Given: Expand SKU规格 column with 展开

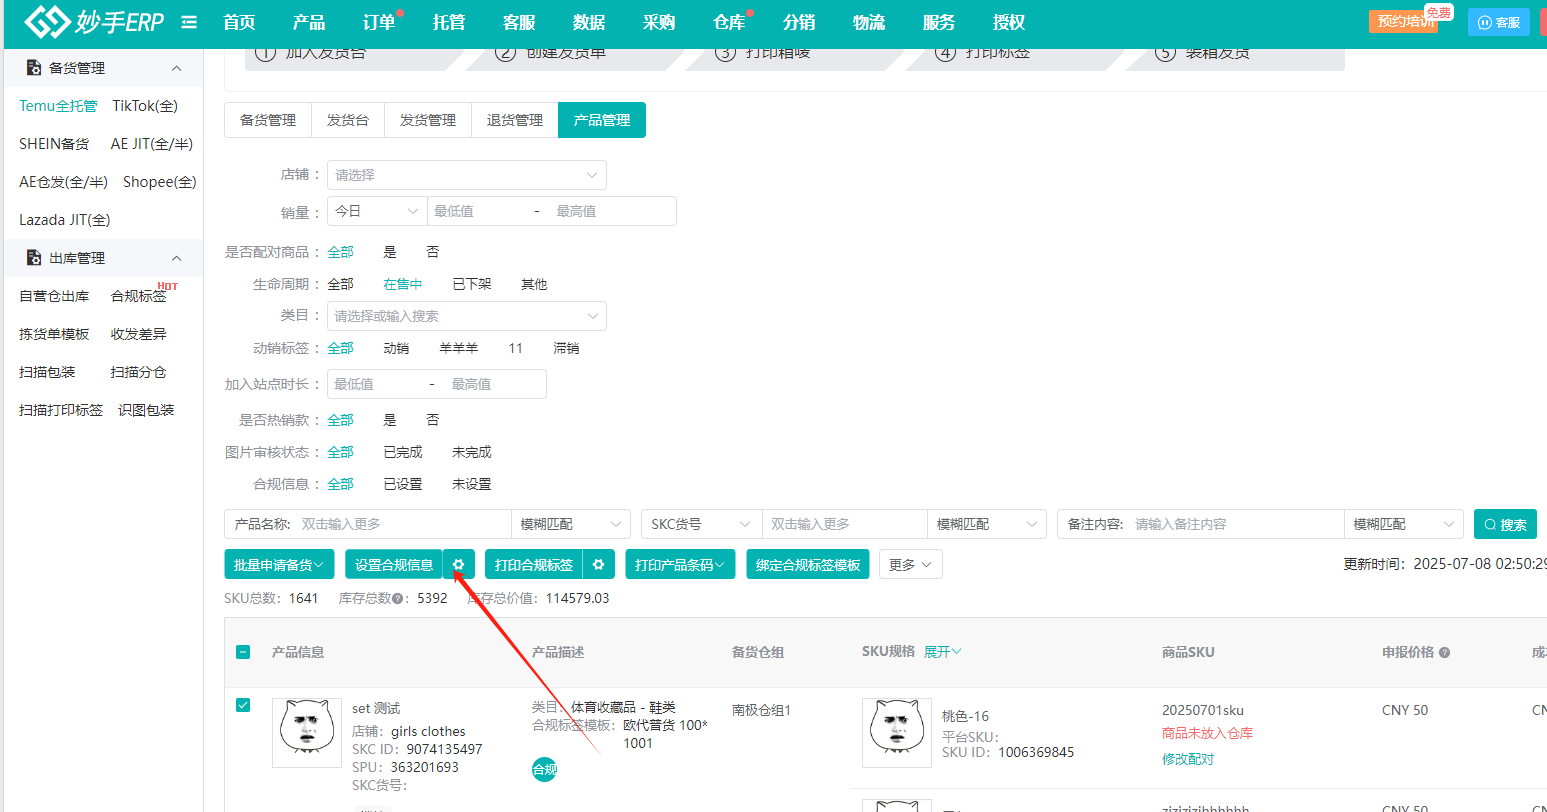Looking at the screenshot, I should (x=941, y=651).
